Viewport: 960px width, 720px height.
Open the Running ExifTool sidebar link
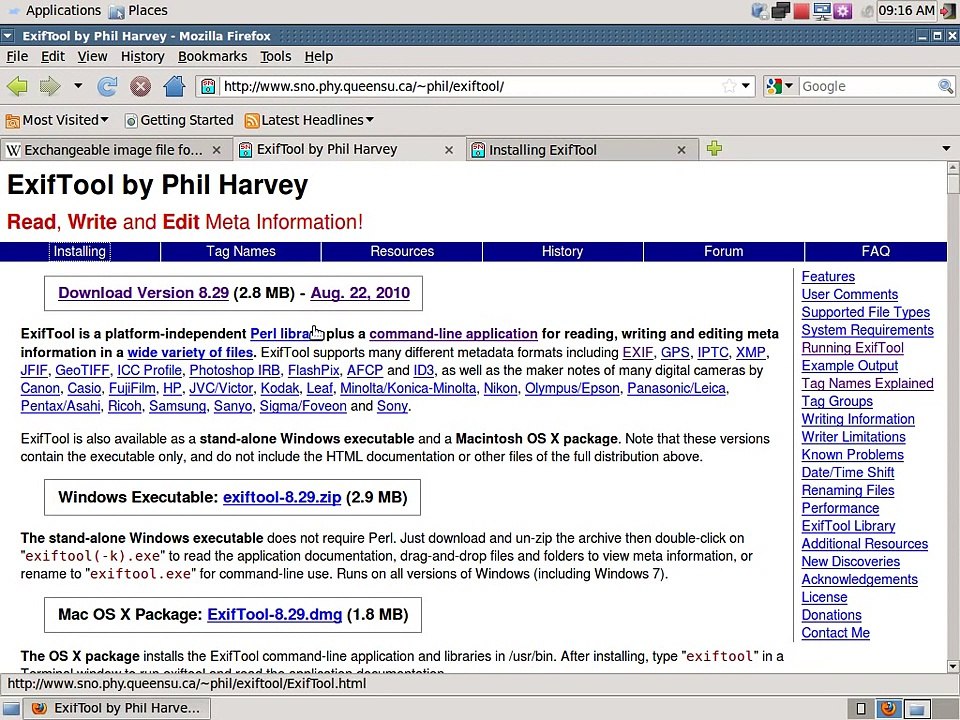coord(853,348)
